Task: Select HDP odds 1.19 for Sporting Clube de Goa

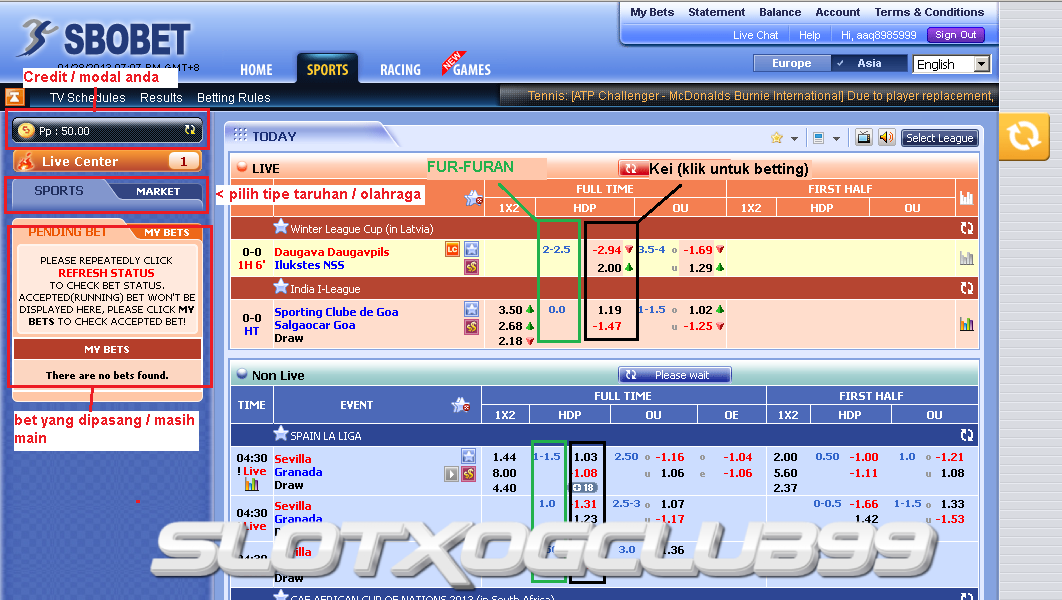Action: tap(610, 310)
